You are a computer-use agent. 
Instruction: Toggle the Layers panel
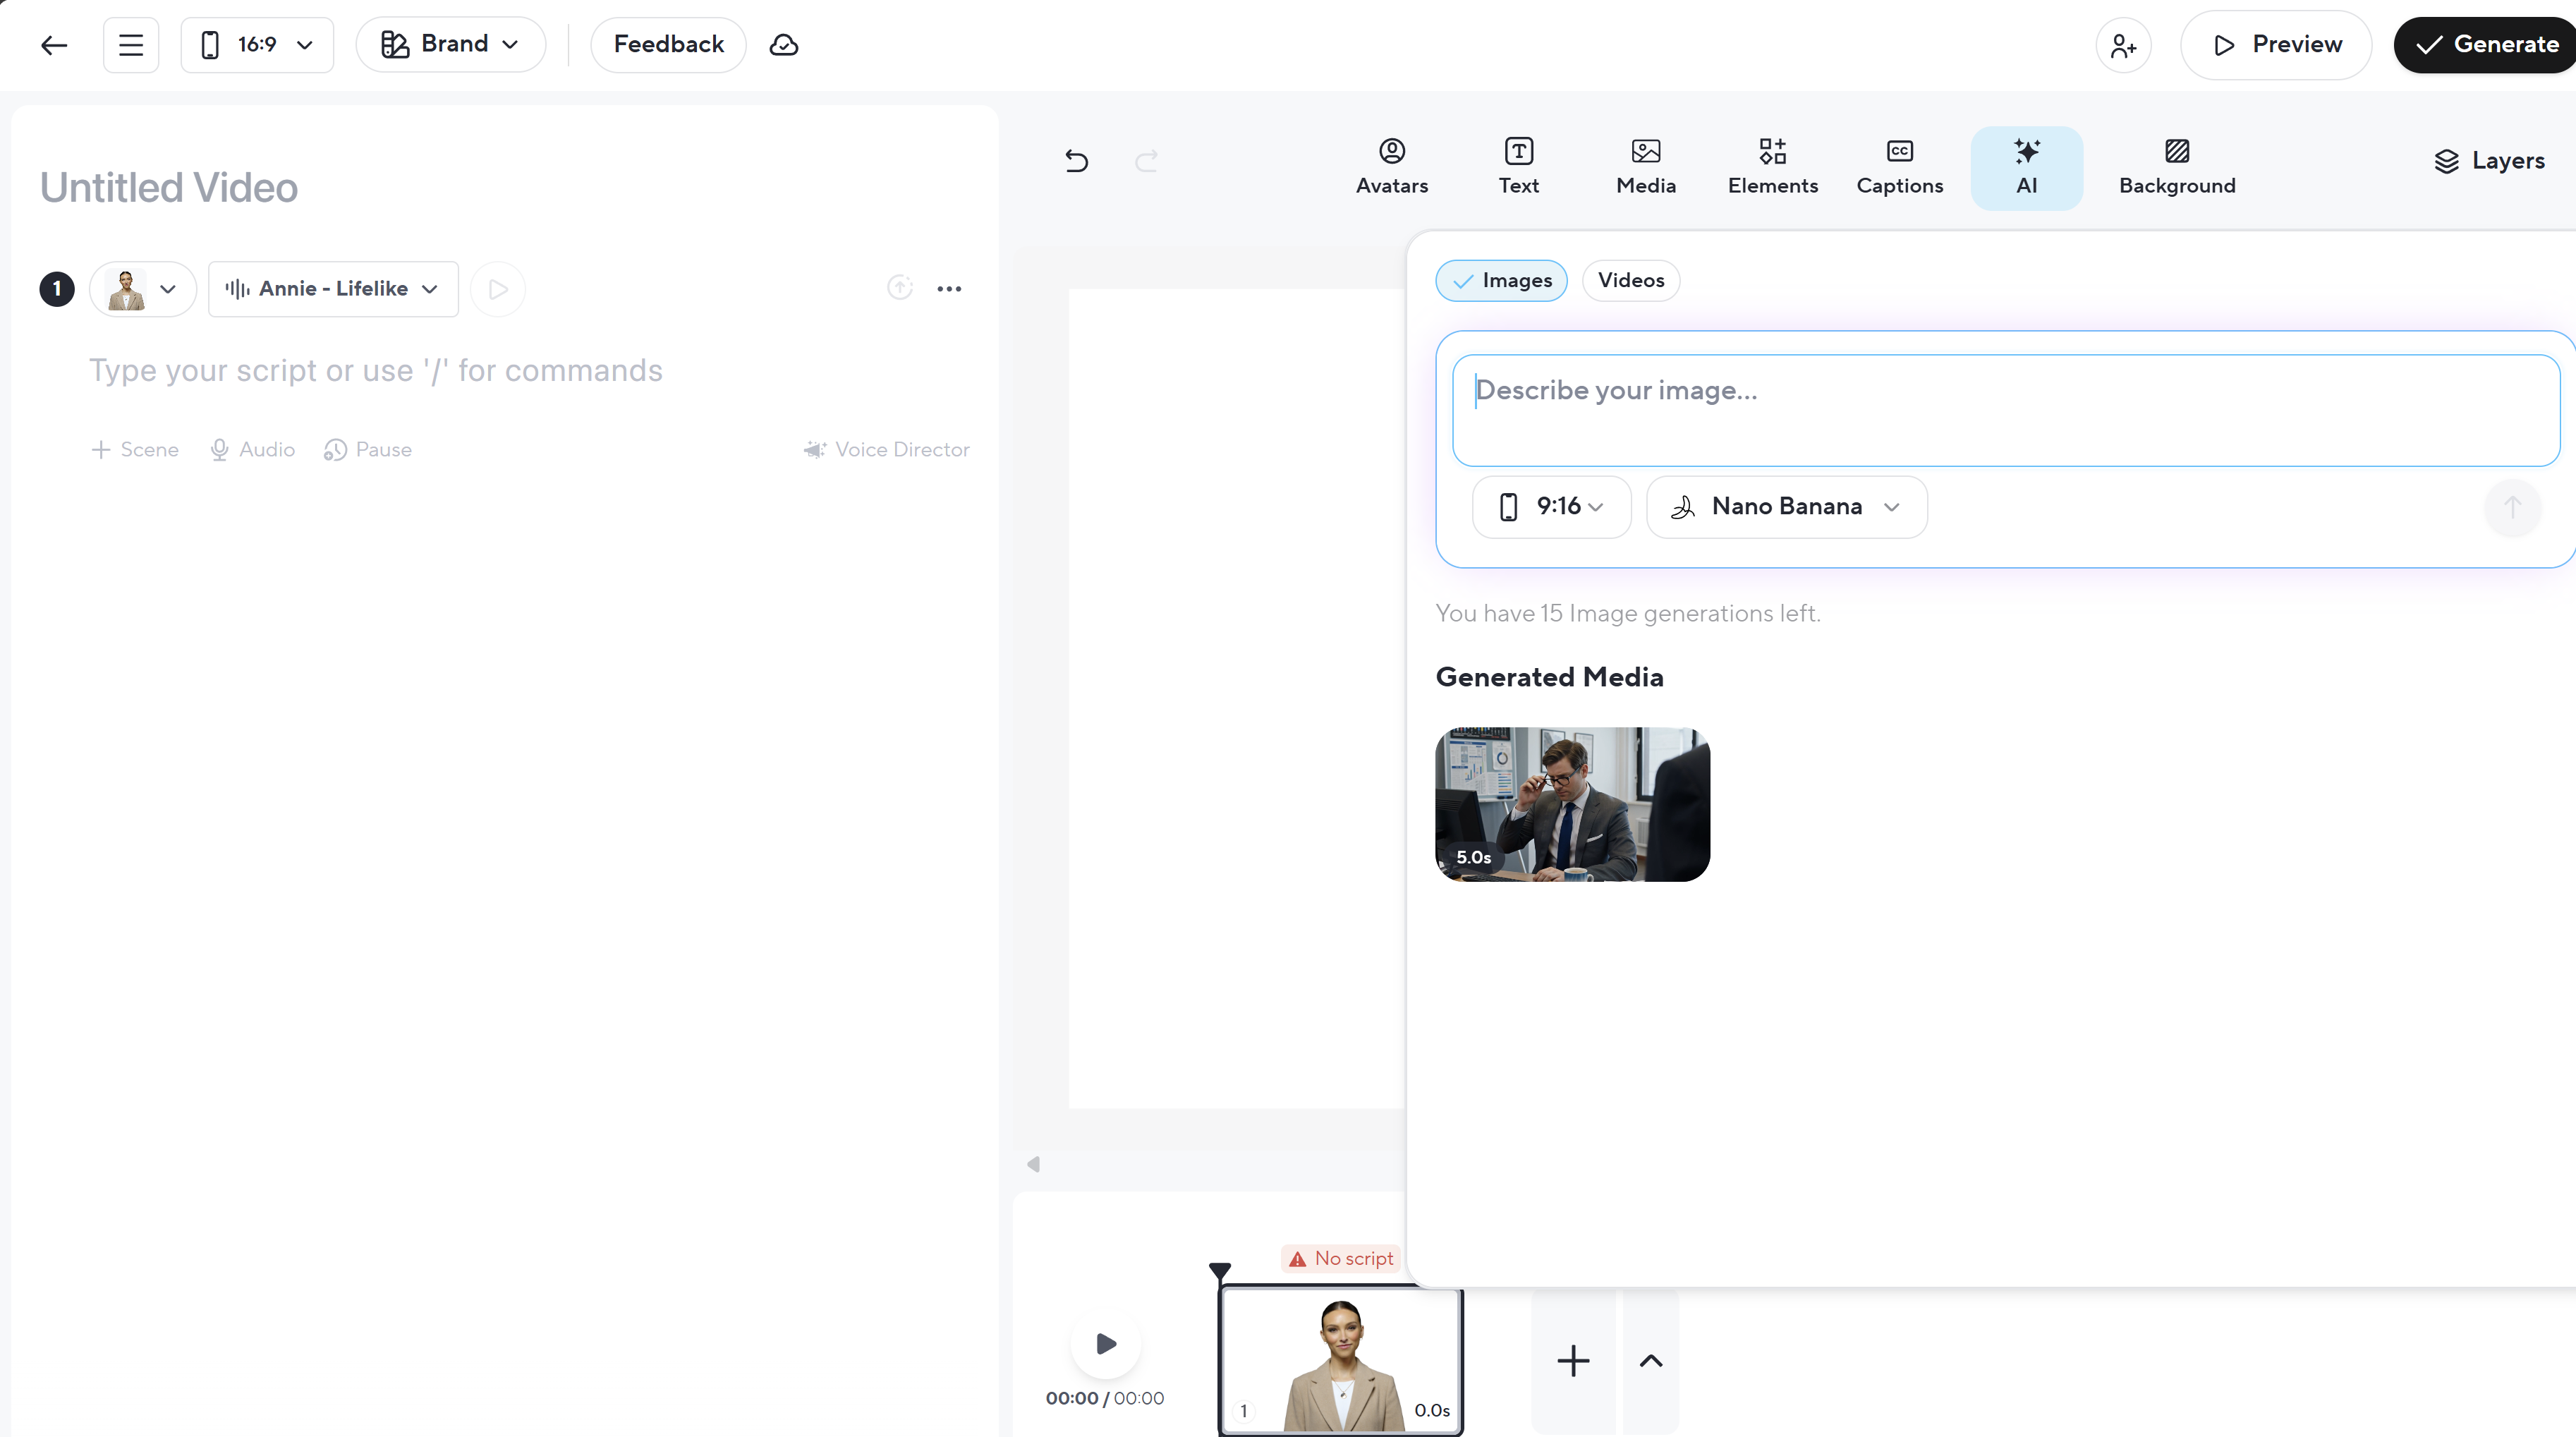click(2488, 160)
